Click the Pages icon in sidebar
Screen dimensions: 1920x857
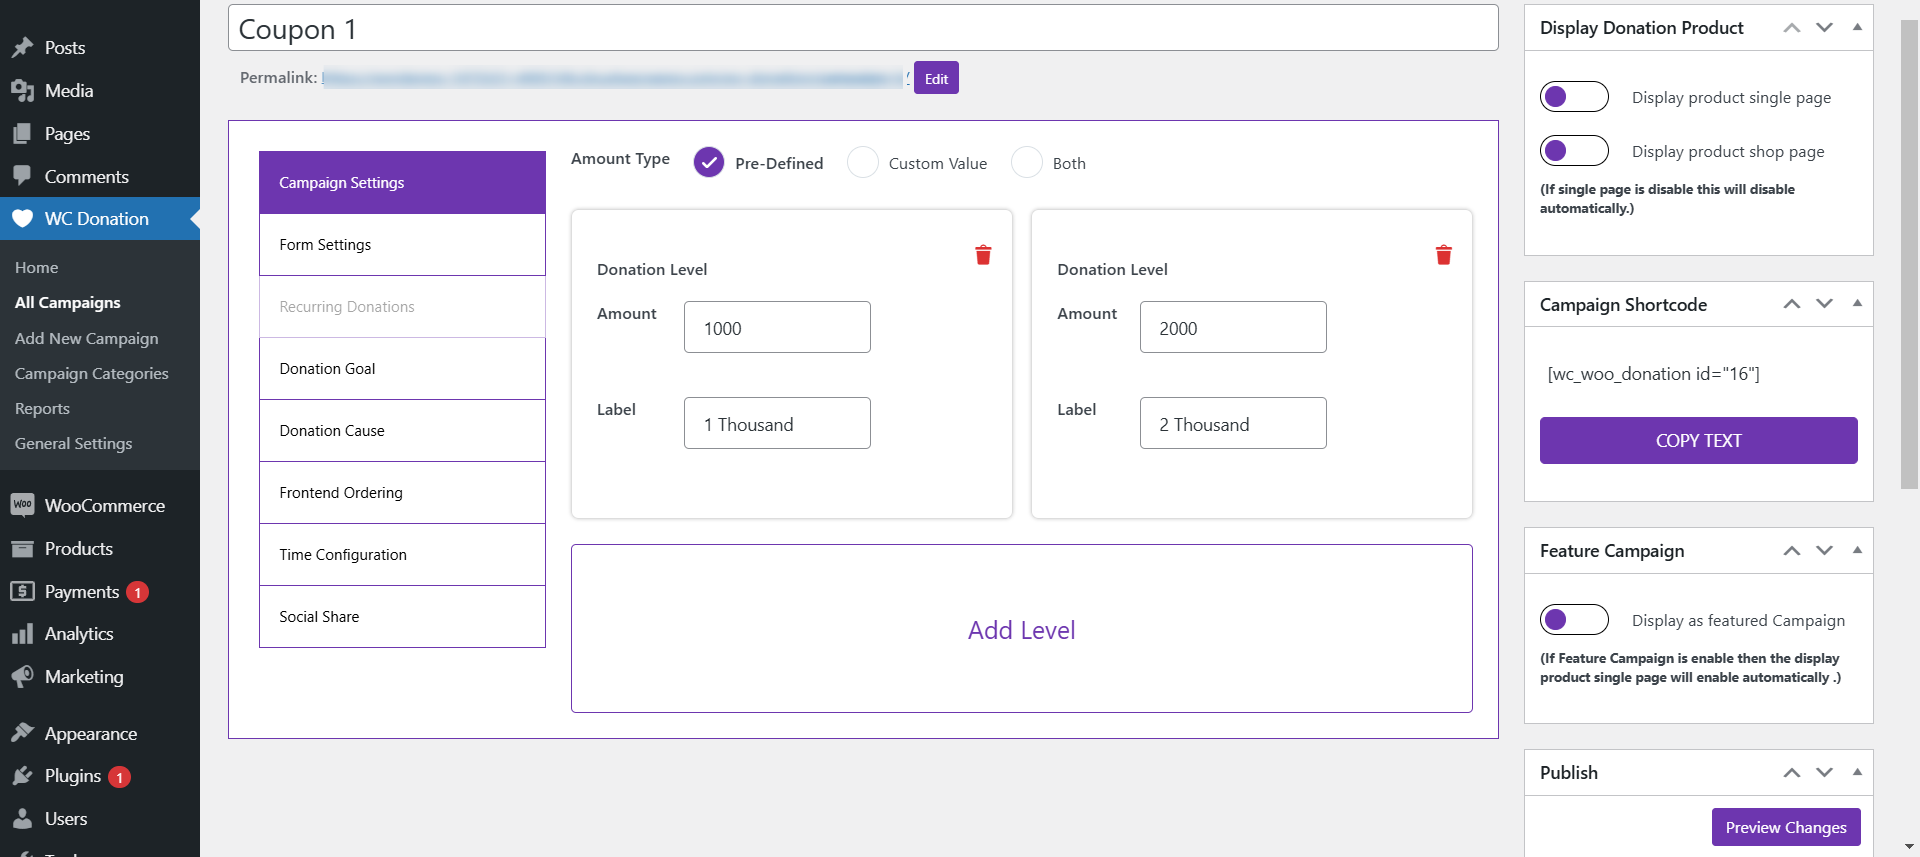click(22, 134)
